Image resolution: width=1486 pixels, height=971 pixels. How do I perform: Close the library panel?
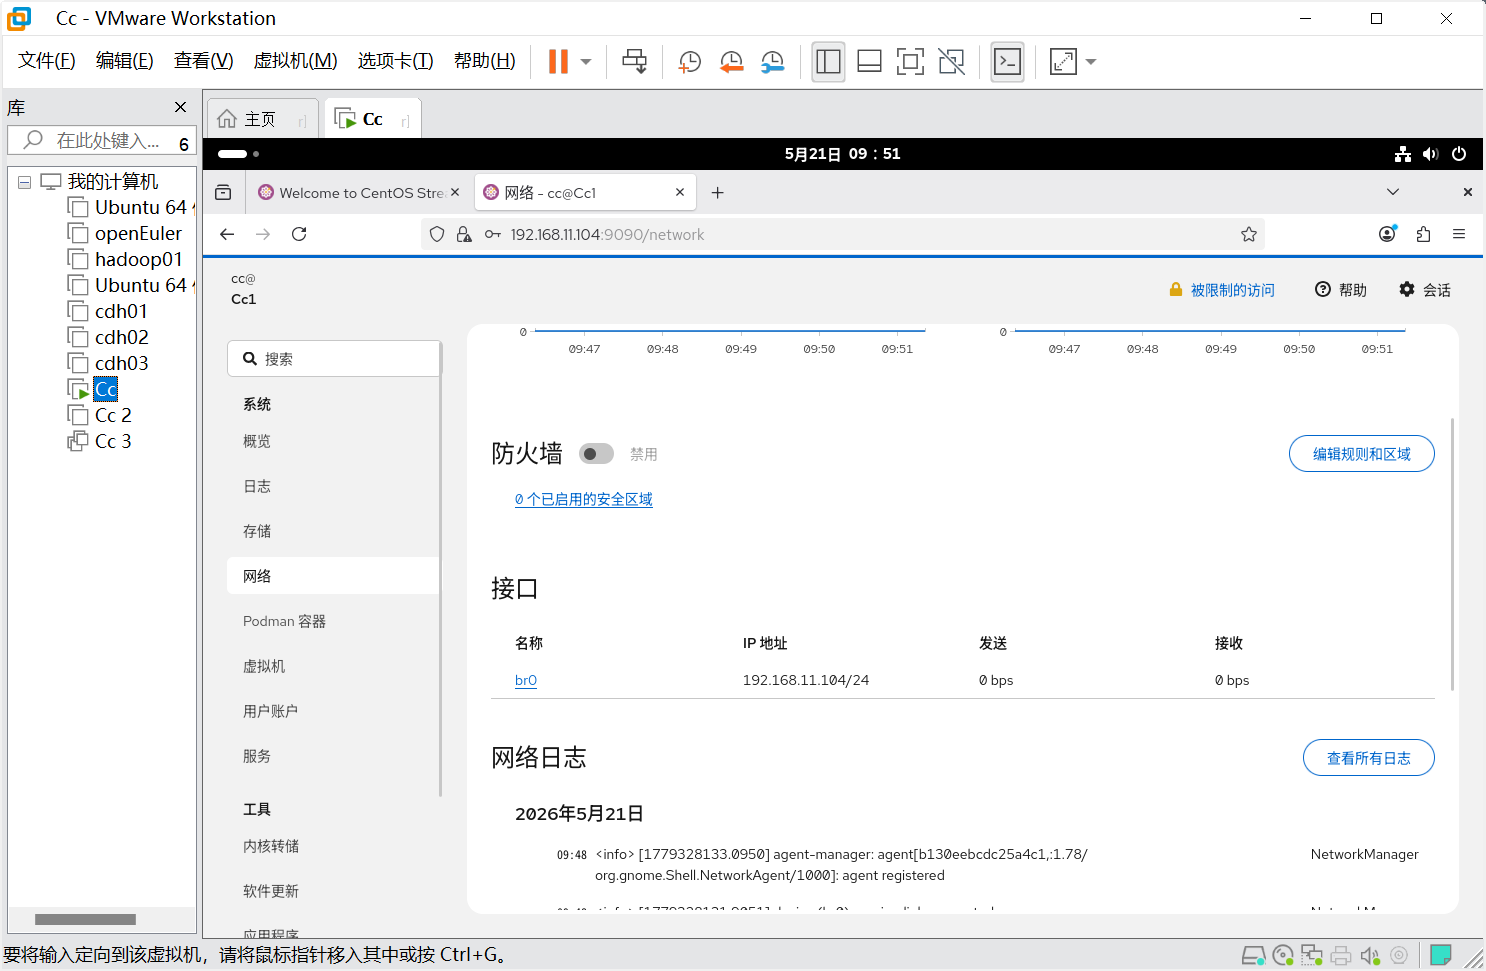coord(180,107)
